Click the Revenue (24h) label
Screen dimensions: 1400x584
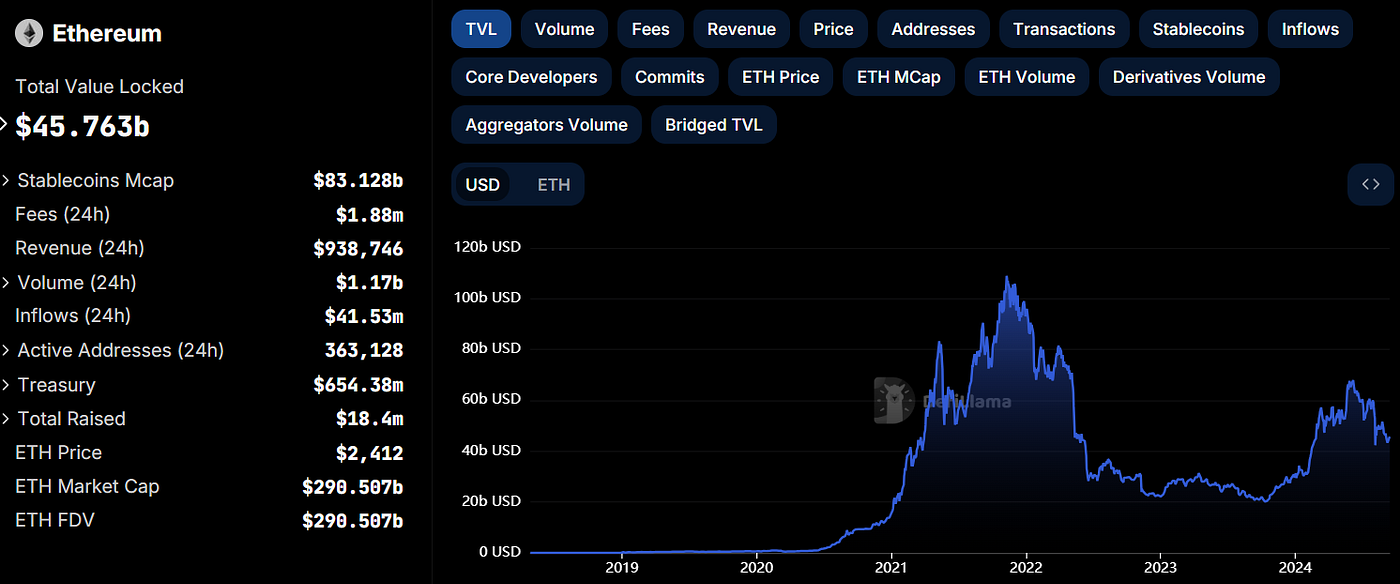[x=80, y=248]
